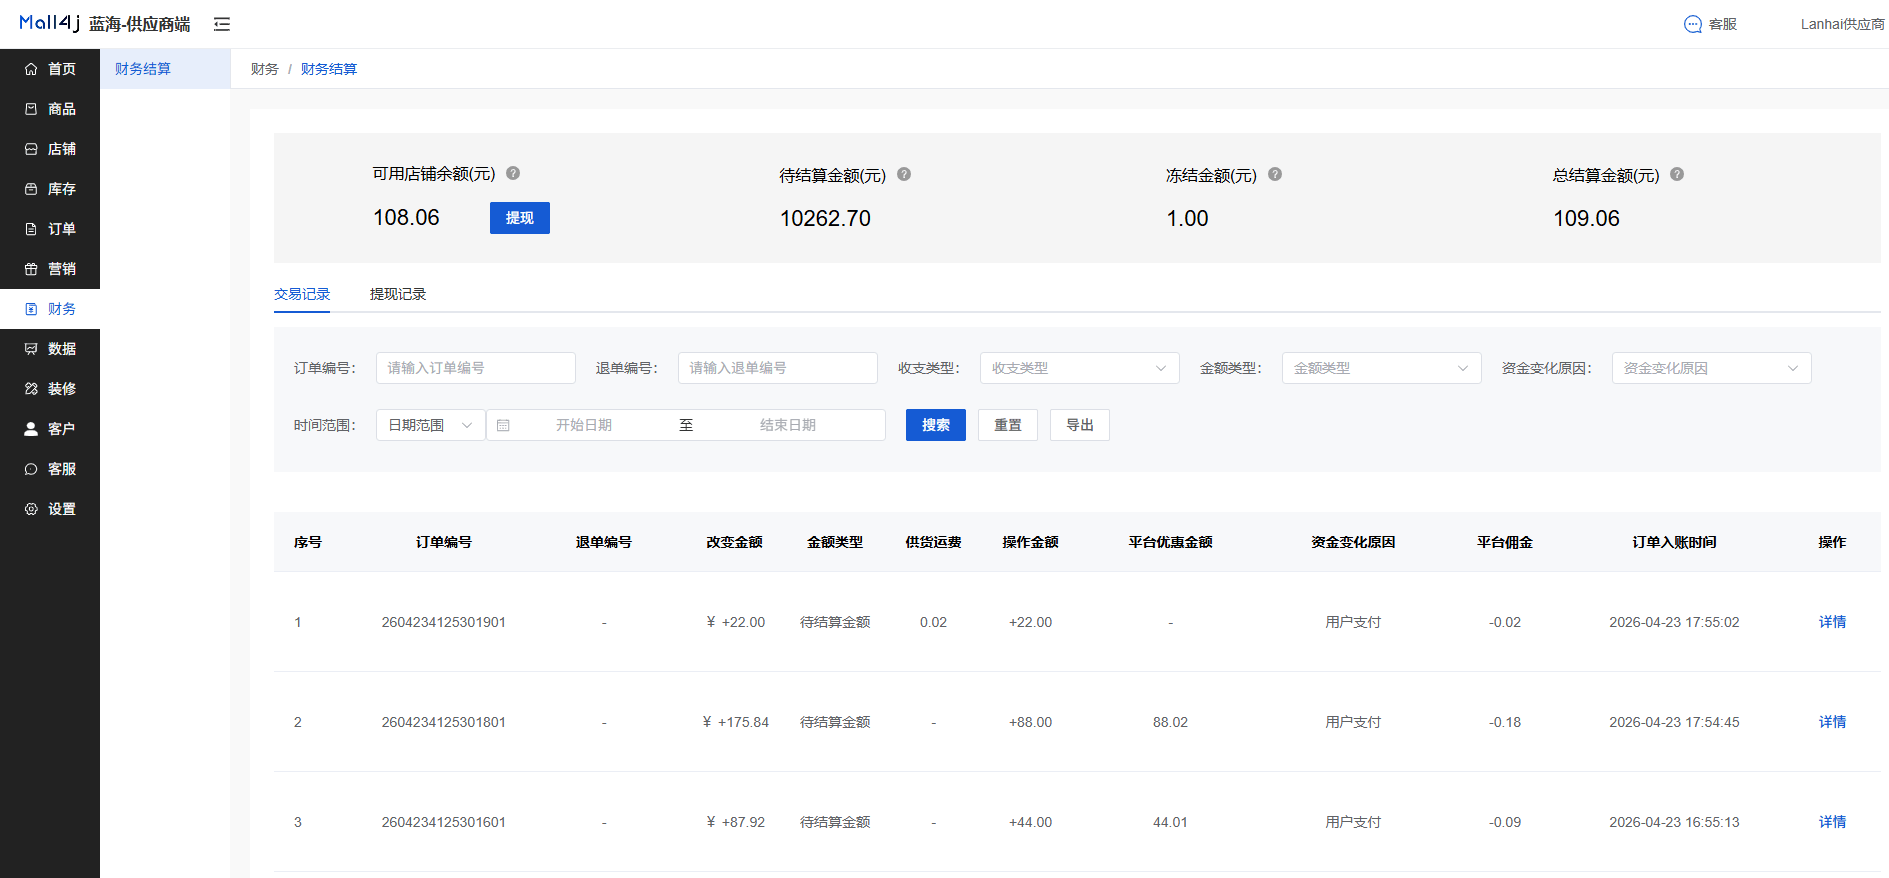
Task: Click the time 2026-04-23 17:55:02
Action: point(1674,622)
